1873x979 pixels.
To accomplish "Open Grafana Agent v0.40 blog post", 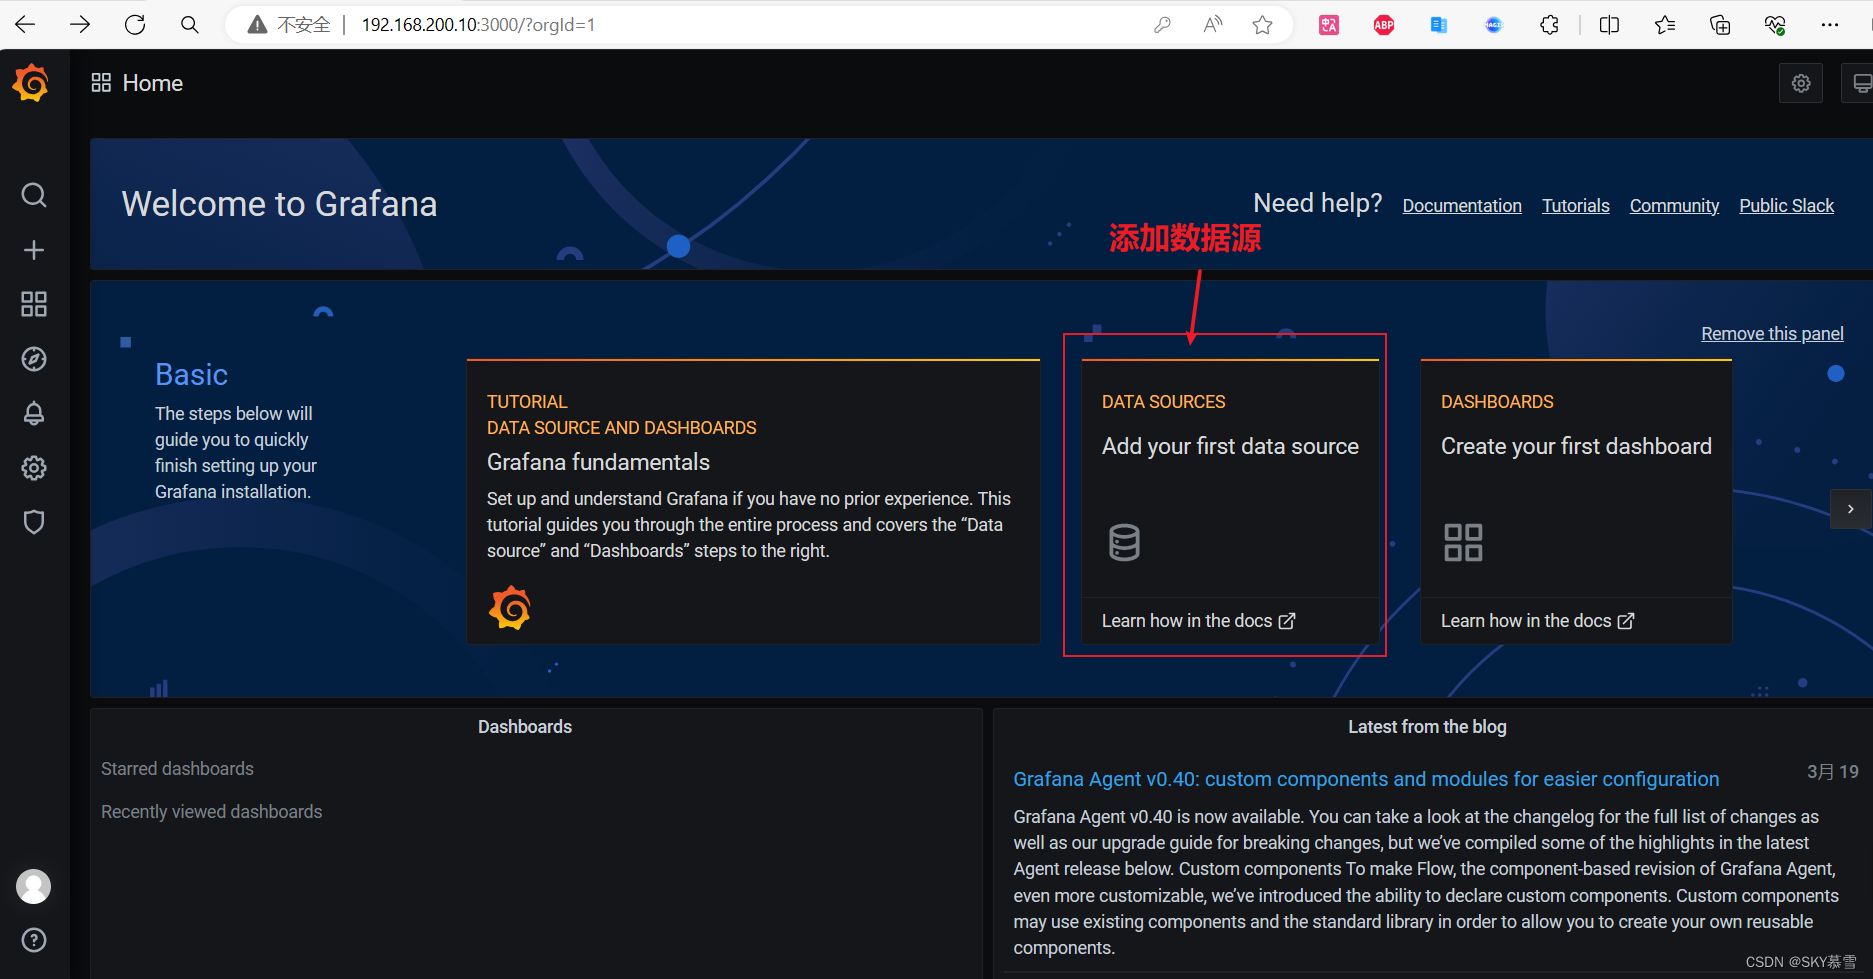I will pos(1366,779).
